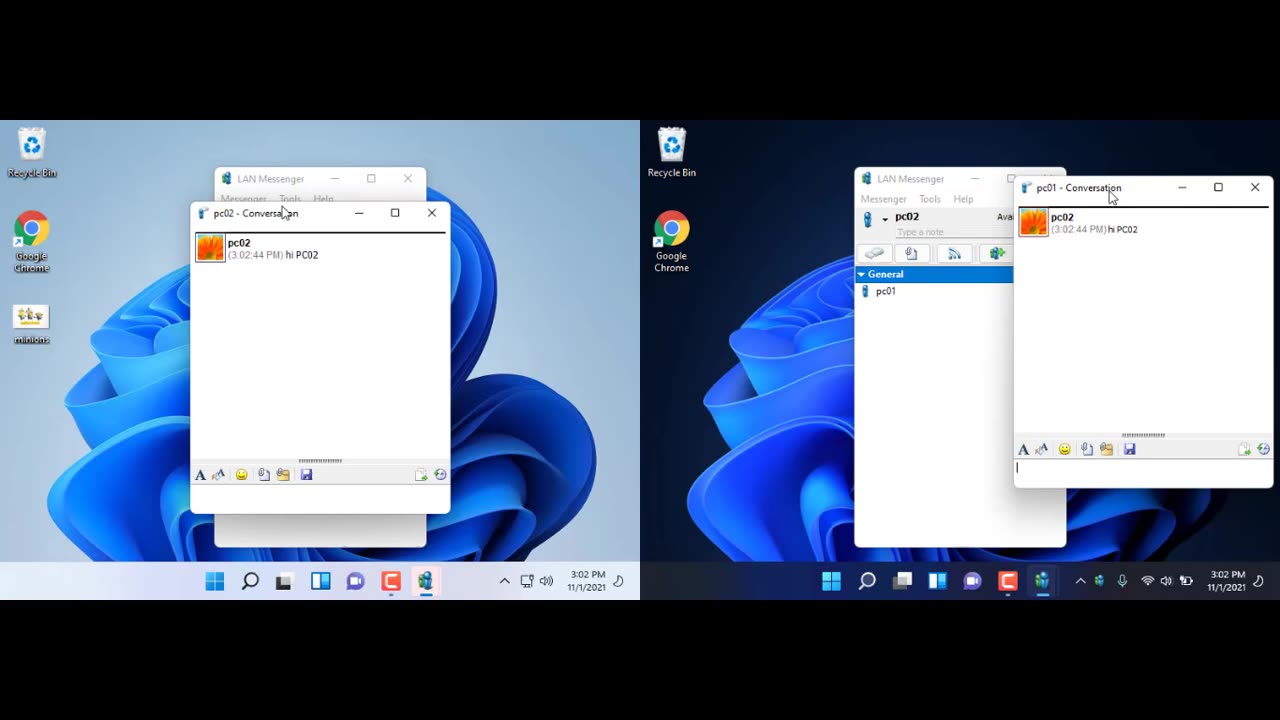
Task: Click send file icon in pc01 conversation
Action: coord(1087,450)
